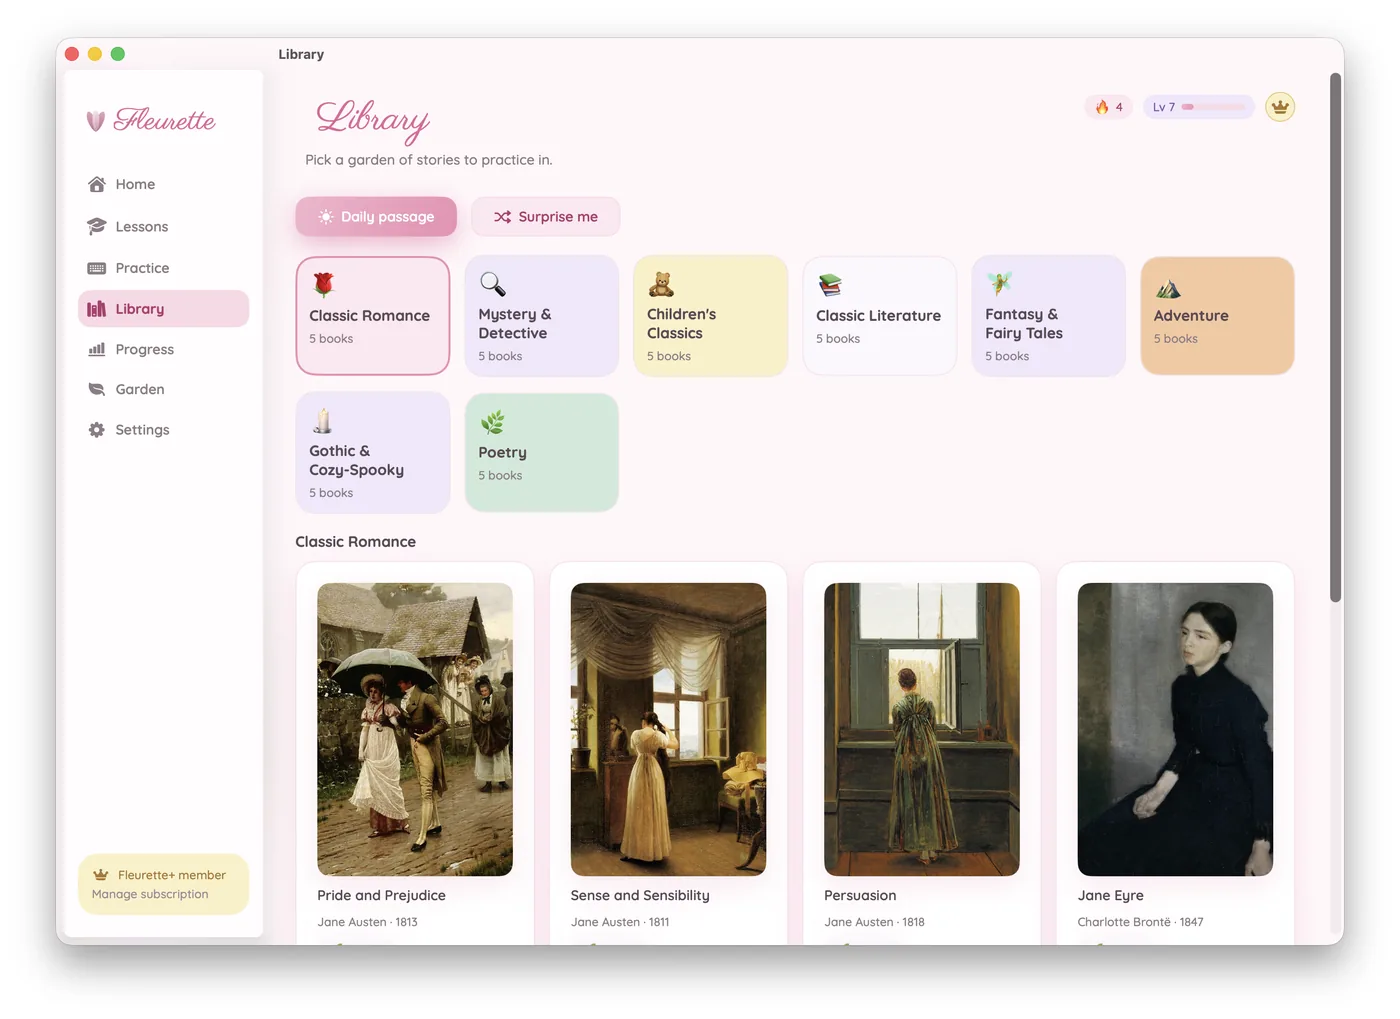Click the magnifying glass Mystery icon
This screenshot has width=1400, height=1019.
click(x=492, y=284)
